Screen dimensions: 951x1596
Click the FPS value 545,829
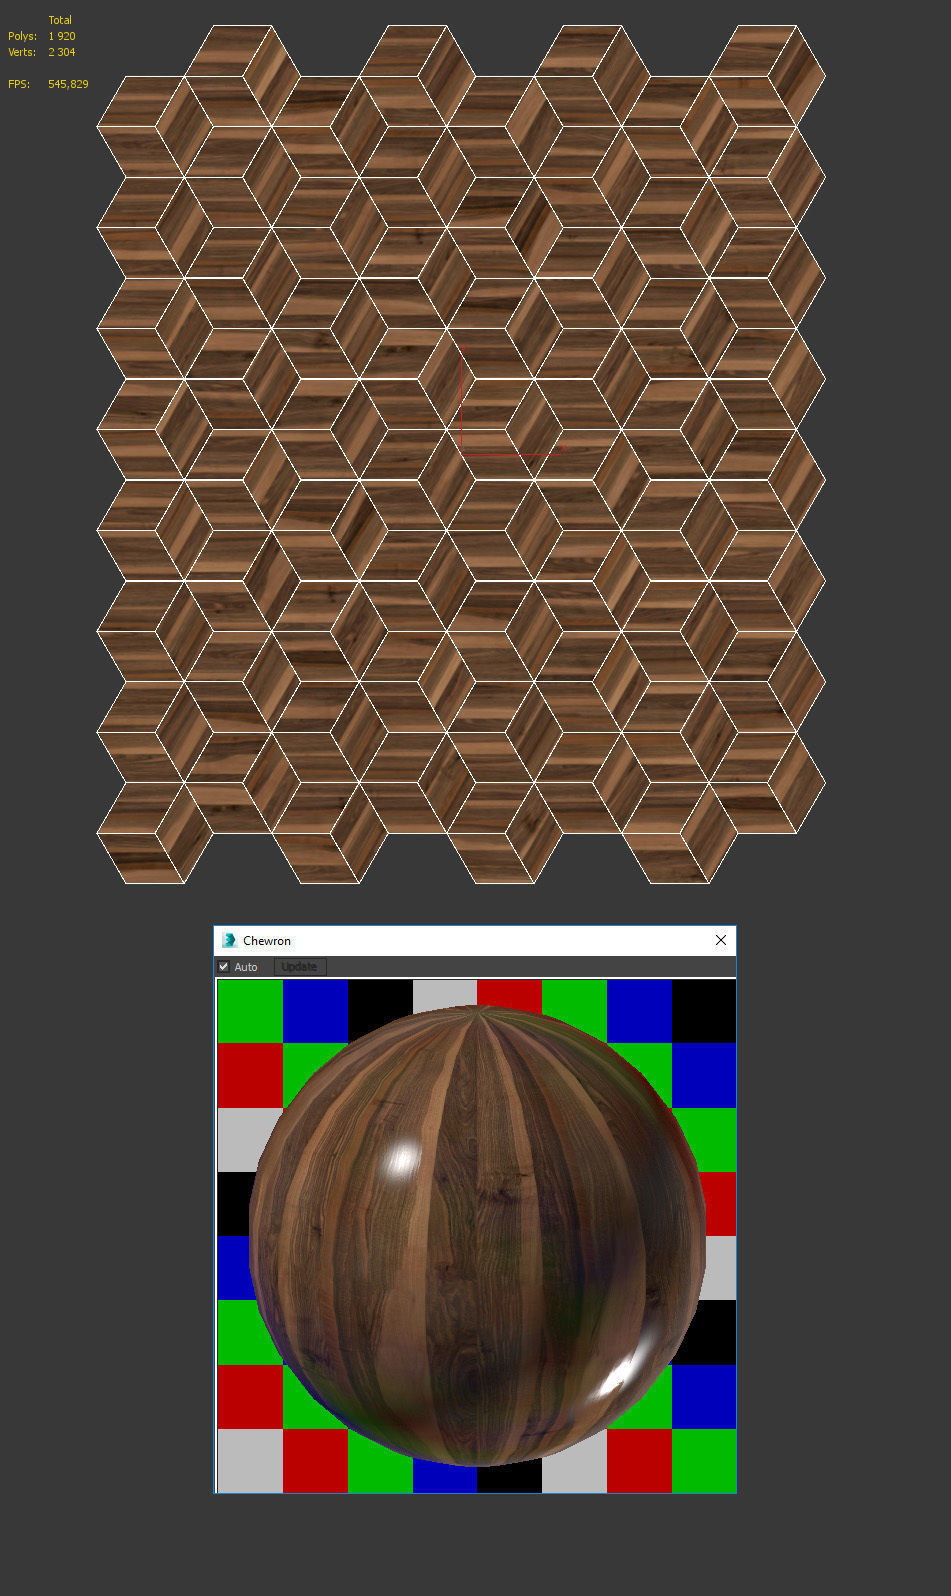click(68, 84)
